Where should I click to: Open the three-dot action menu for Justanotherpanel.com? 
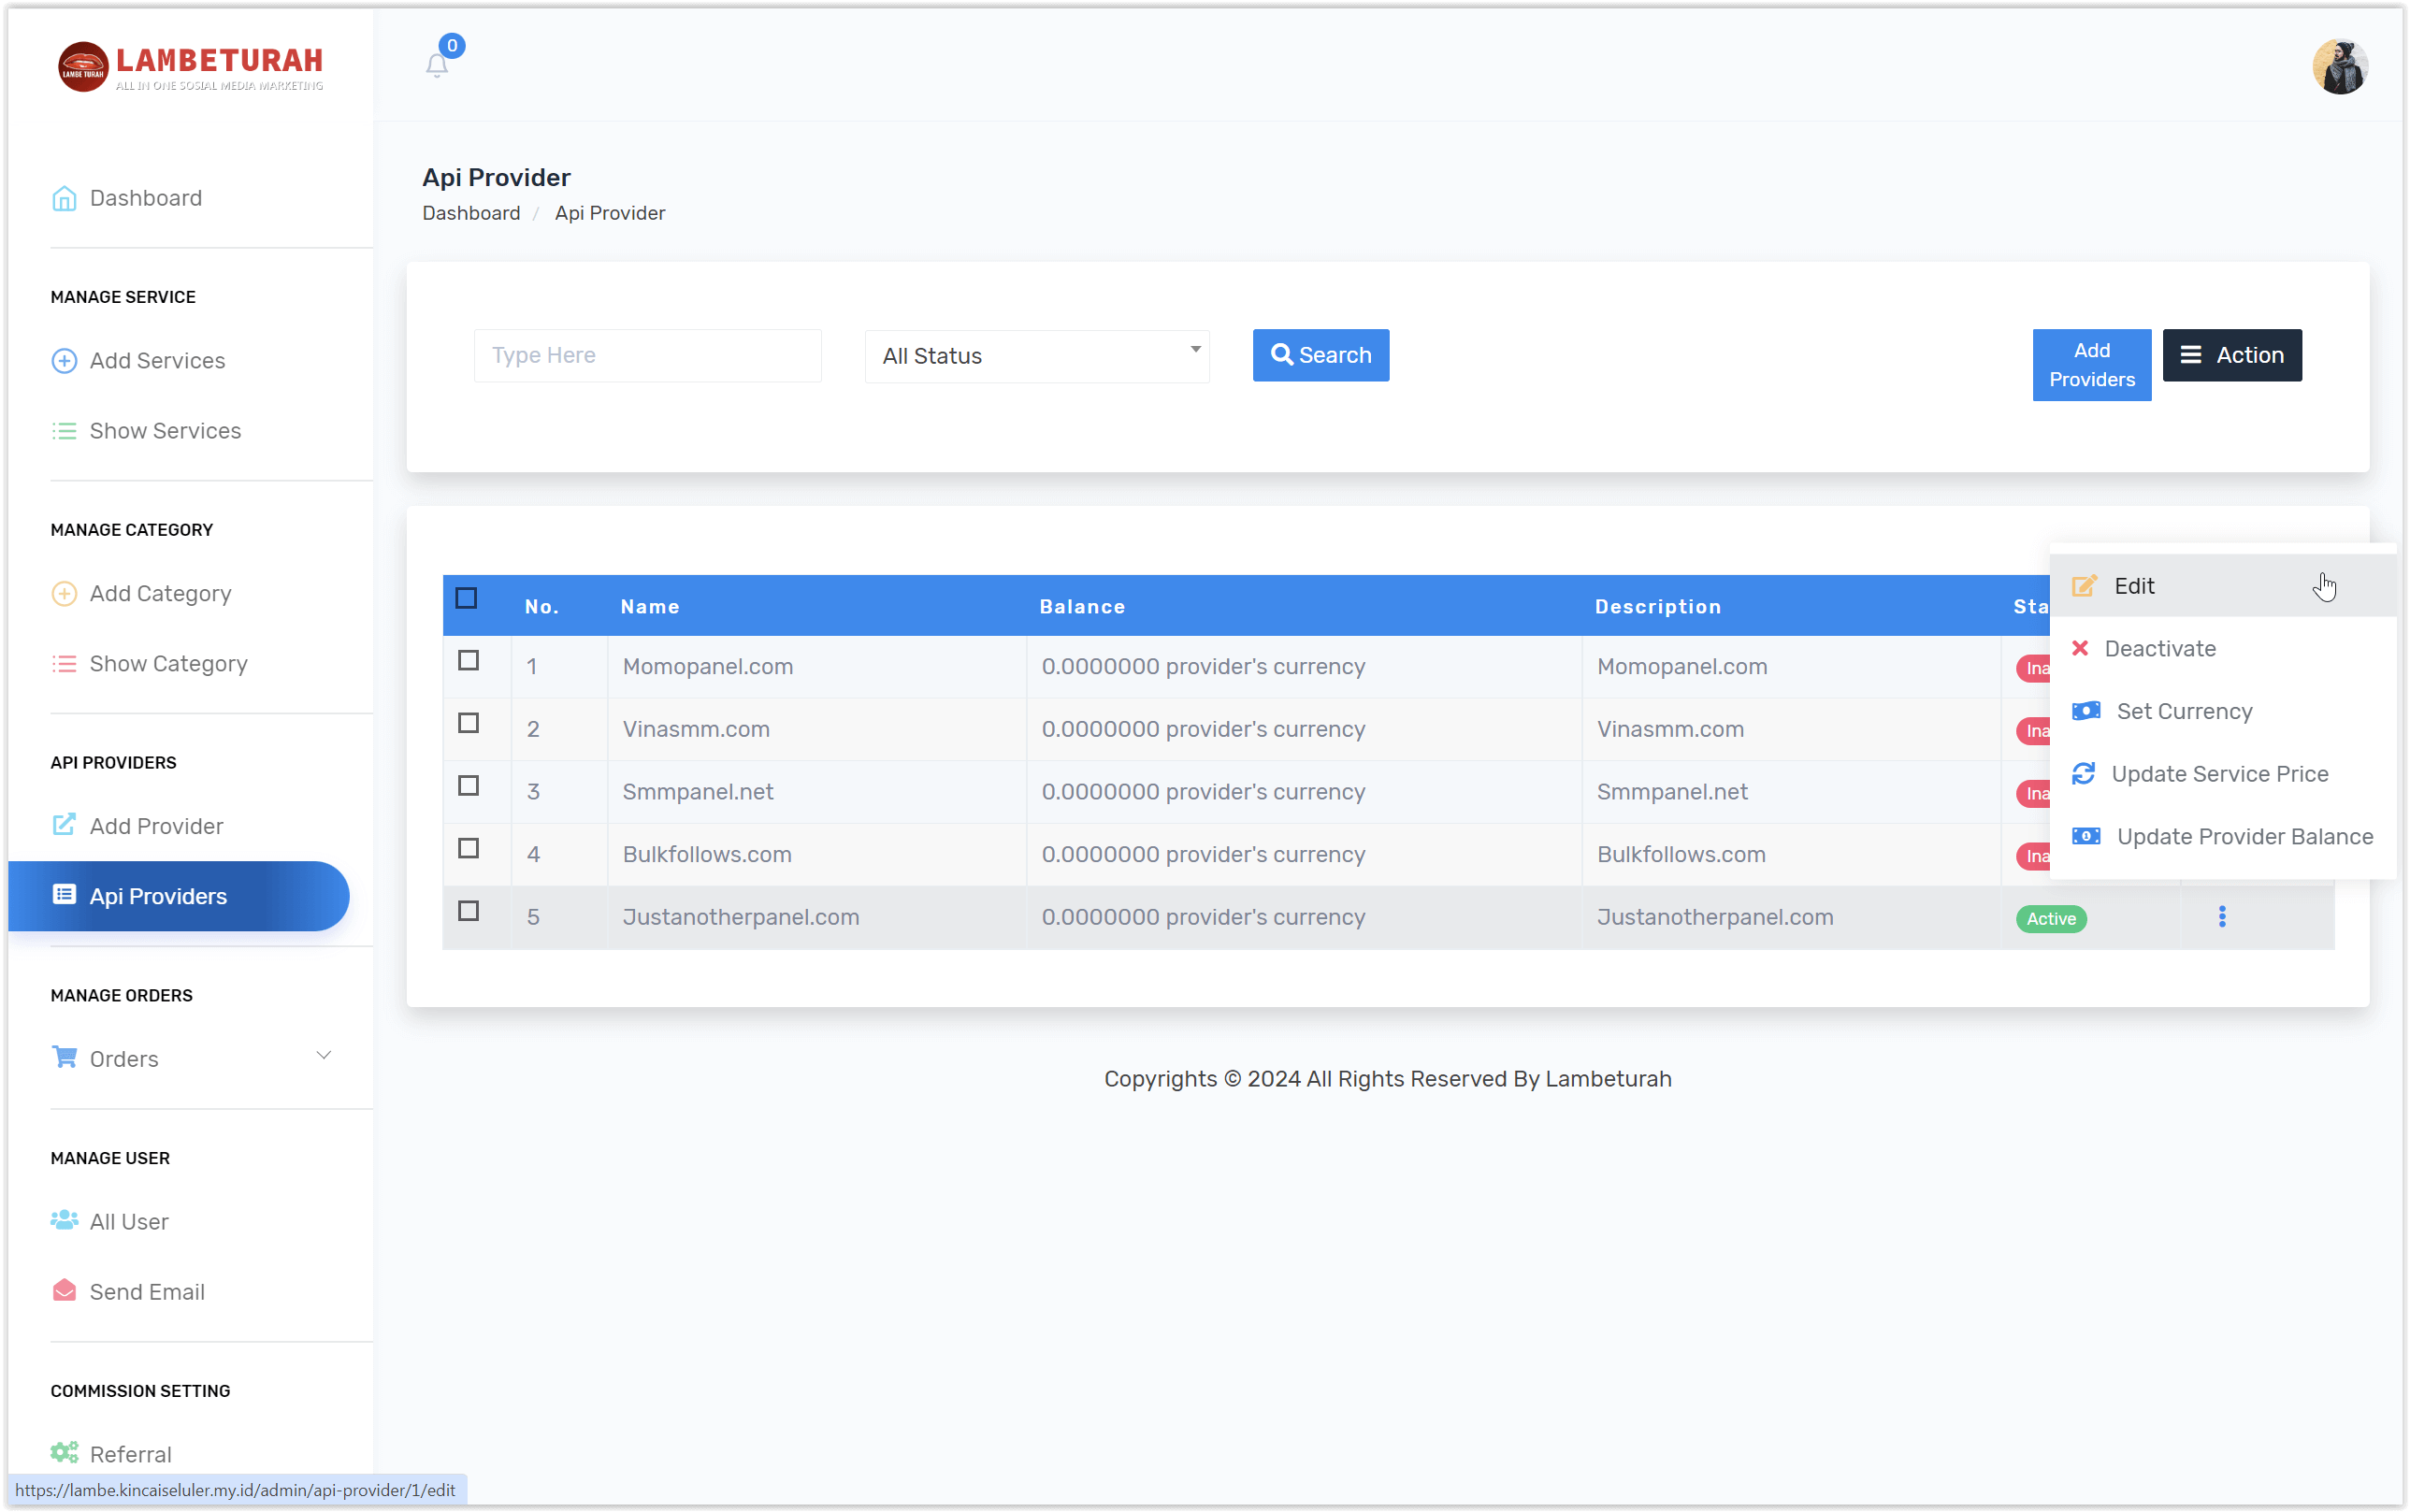coord(2222,916)
